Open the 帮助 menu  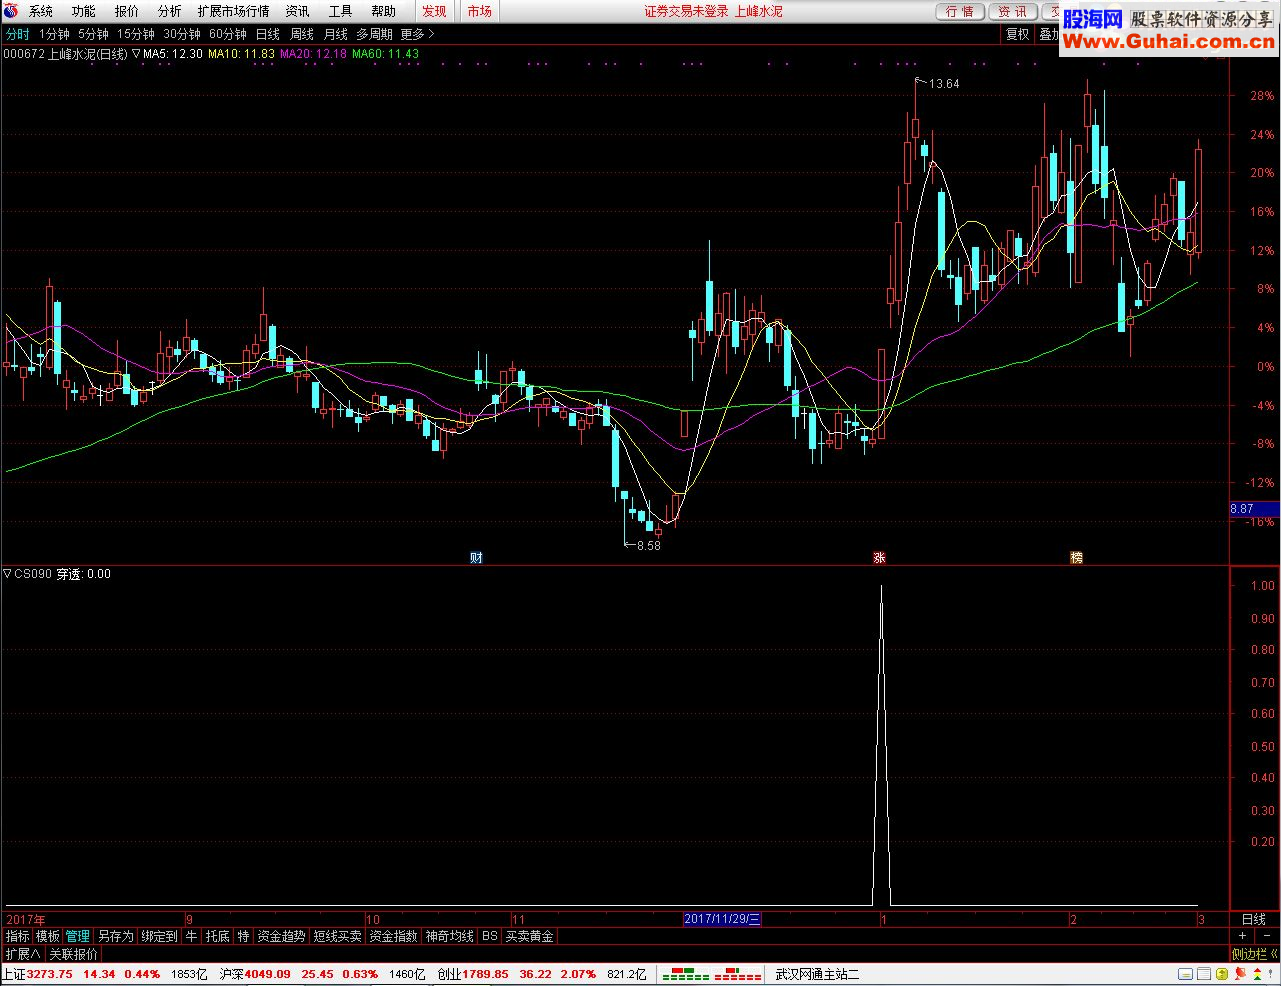pyautogui.click(x=383, y=11)
